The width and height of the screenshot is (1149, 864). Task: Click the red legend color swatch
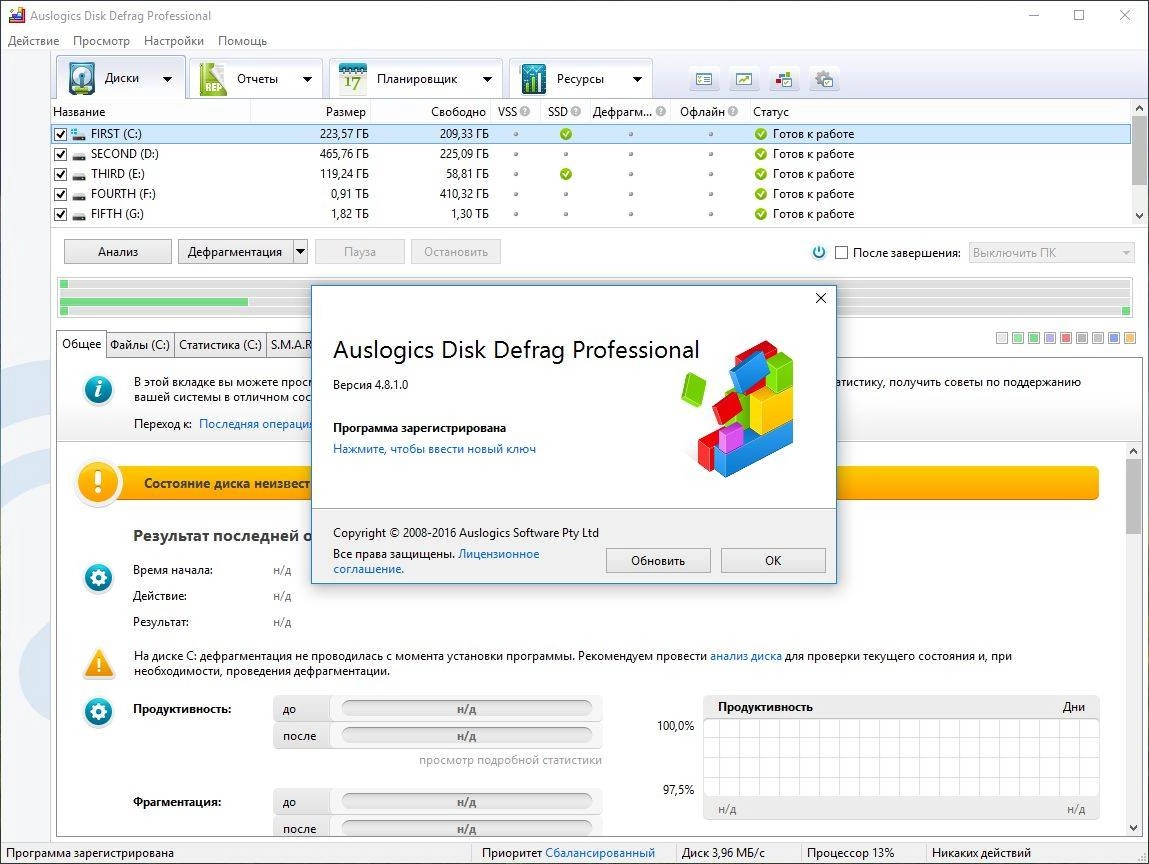tap(1066, 338)
